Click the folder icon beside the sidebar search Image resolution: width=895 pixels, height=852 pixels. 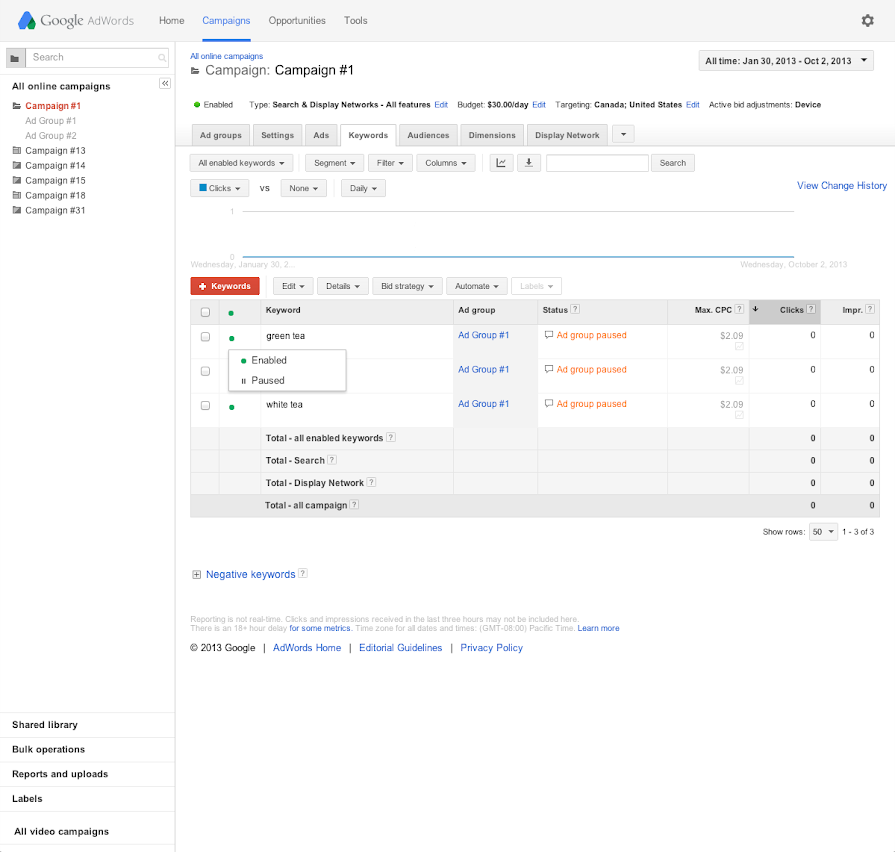pos(15,58)
